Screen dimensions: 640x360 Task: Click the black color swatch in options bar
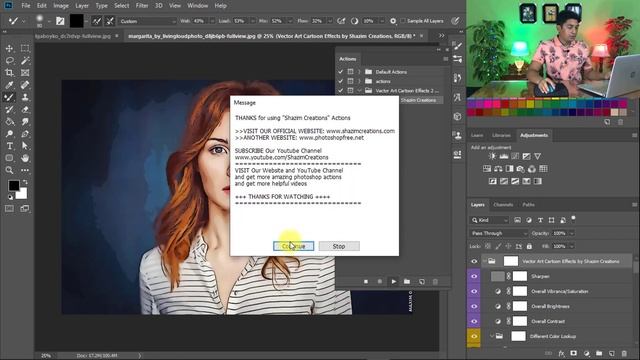pos(76,21)
